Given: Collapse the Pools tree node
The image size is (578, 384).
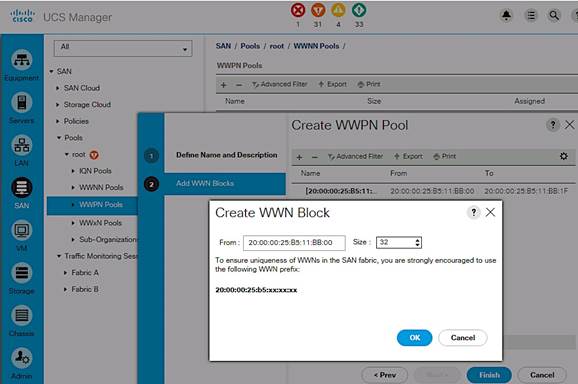Looking at the screenshot, I should [x=59, y=137].
